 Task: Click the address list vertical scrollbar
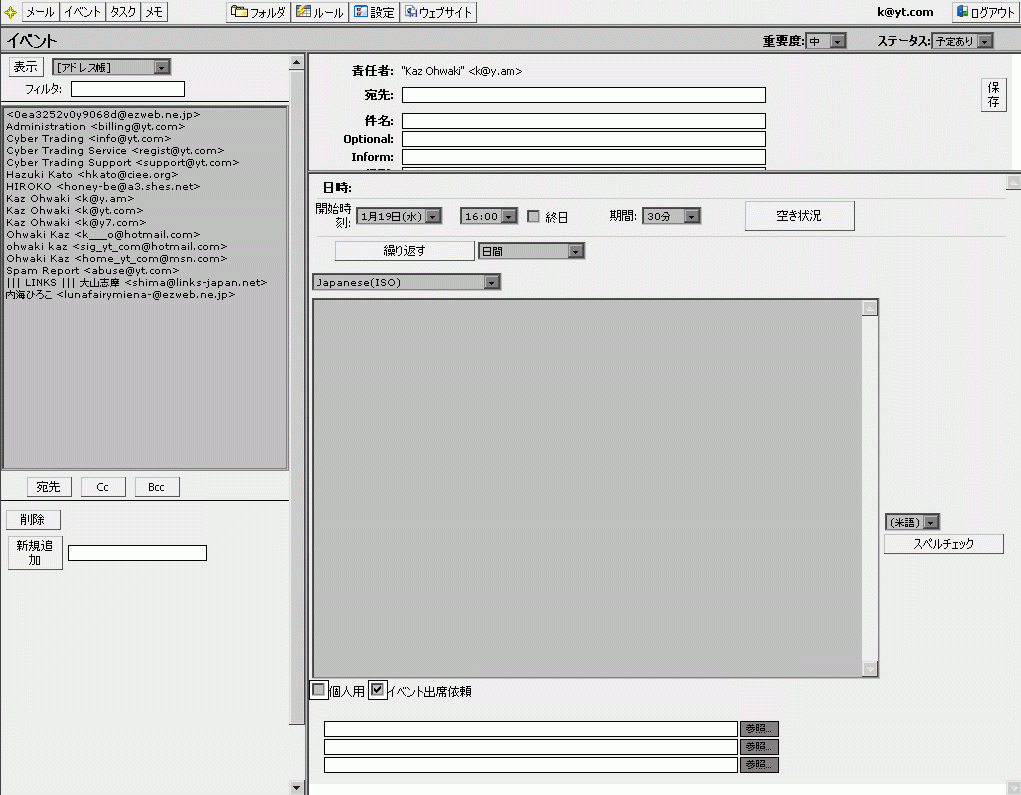tap(296, 400)
